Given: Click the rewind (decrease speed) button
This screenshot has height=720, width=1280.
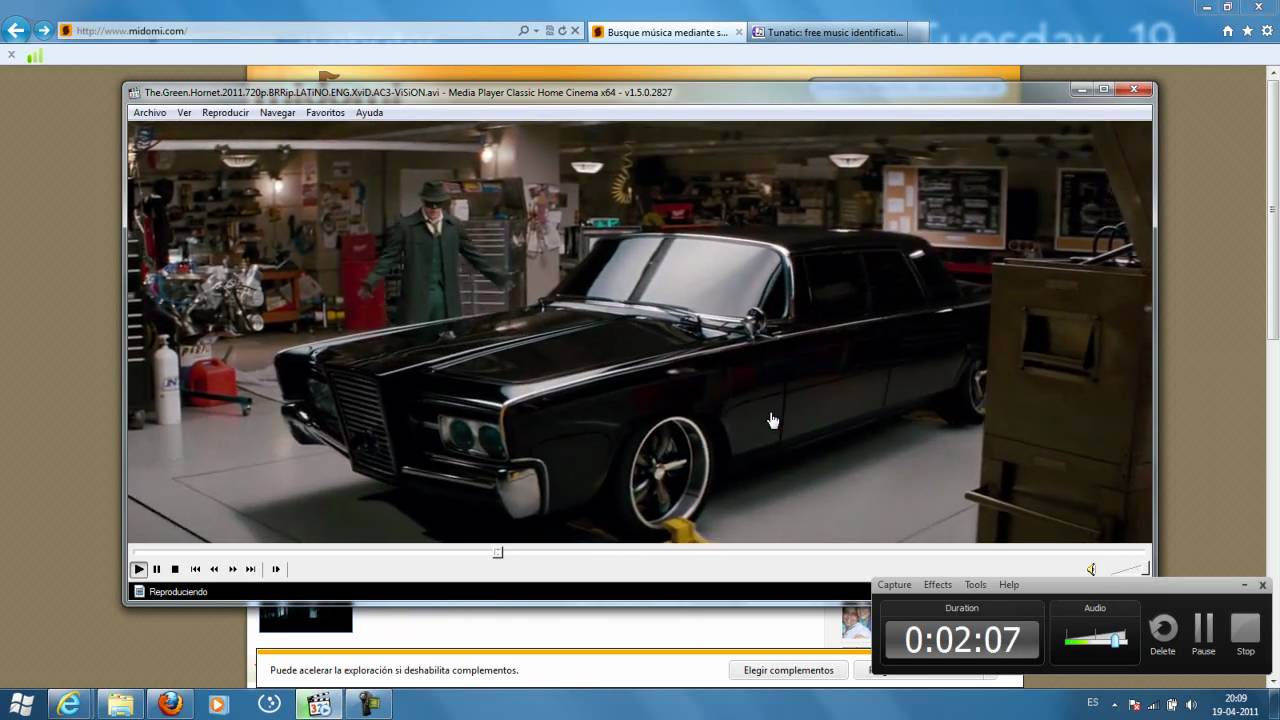Looking at the screenshot, I should click(214, 569).
